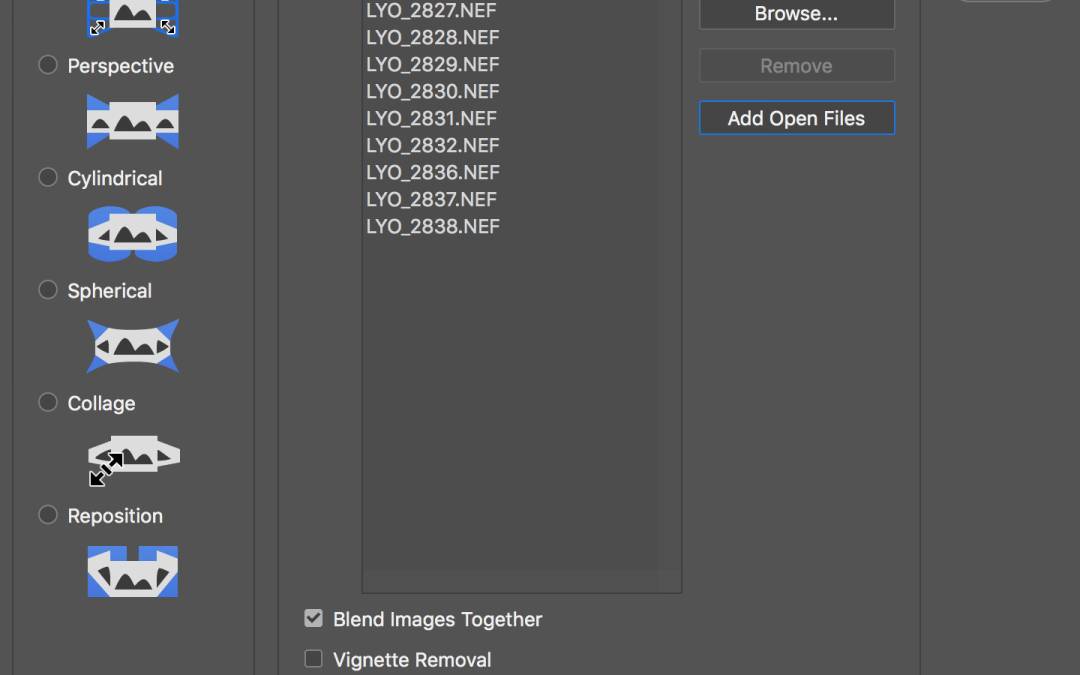Select the last file LYO_2838.NEF
This screenshot has height=675, width=1080.
click(432, 226)
